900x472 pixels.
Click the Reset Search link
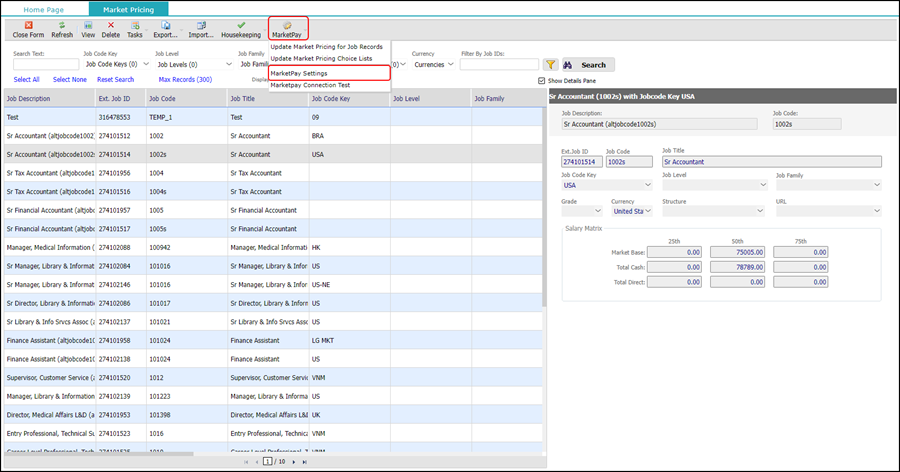115,79
